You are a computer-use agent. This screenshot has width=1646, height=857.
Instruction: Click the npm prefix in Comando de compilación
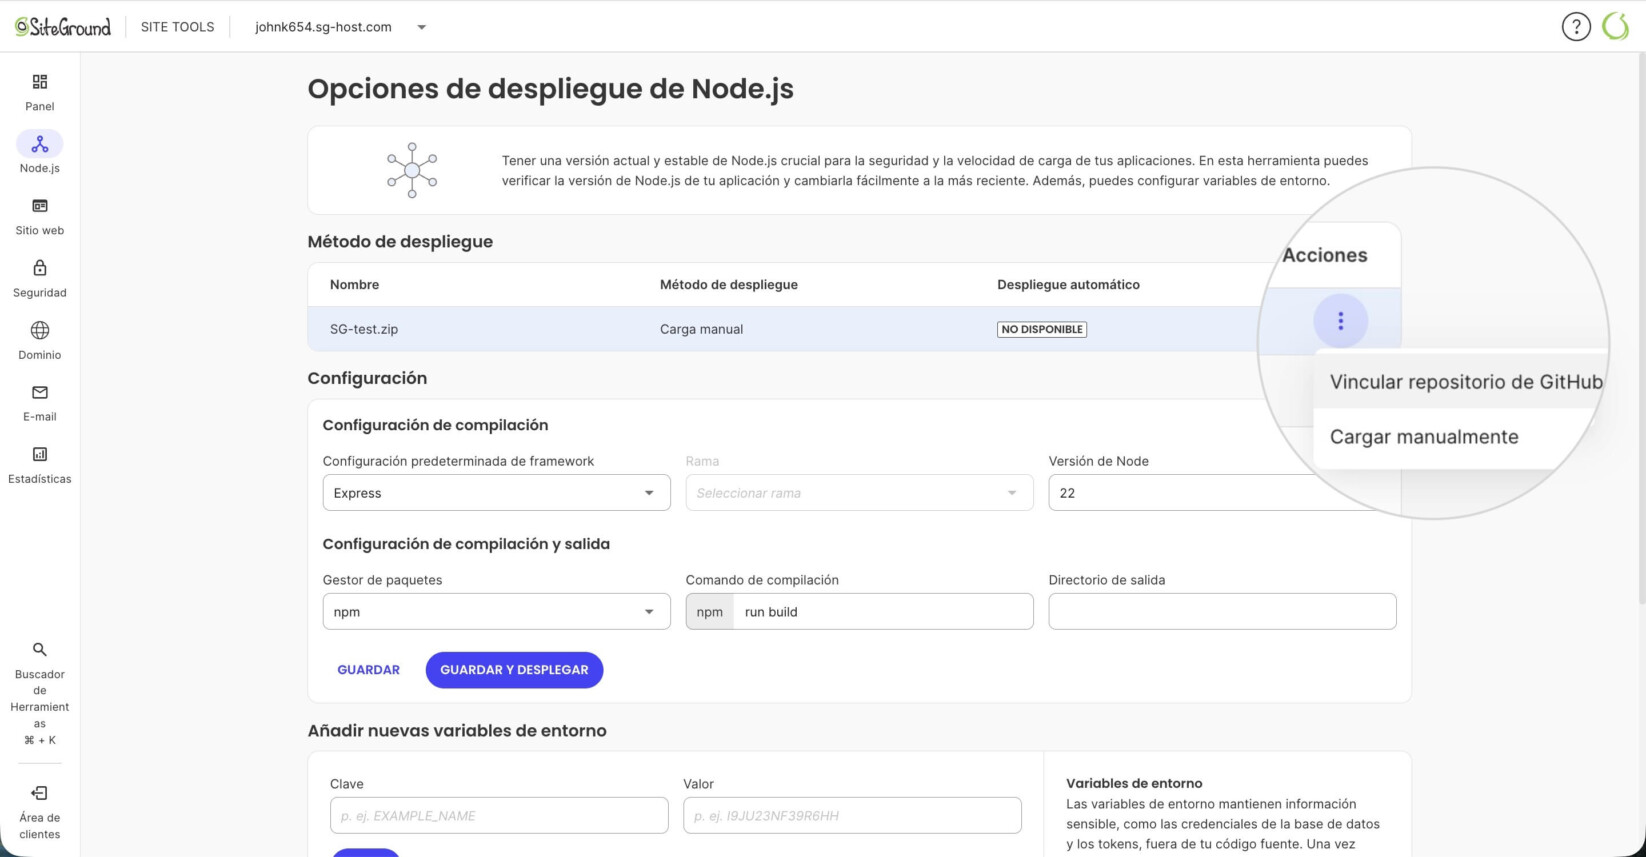pos(710,612)
